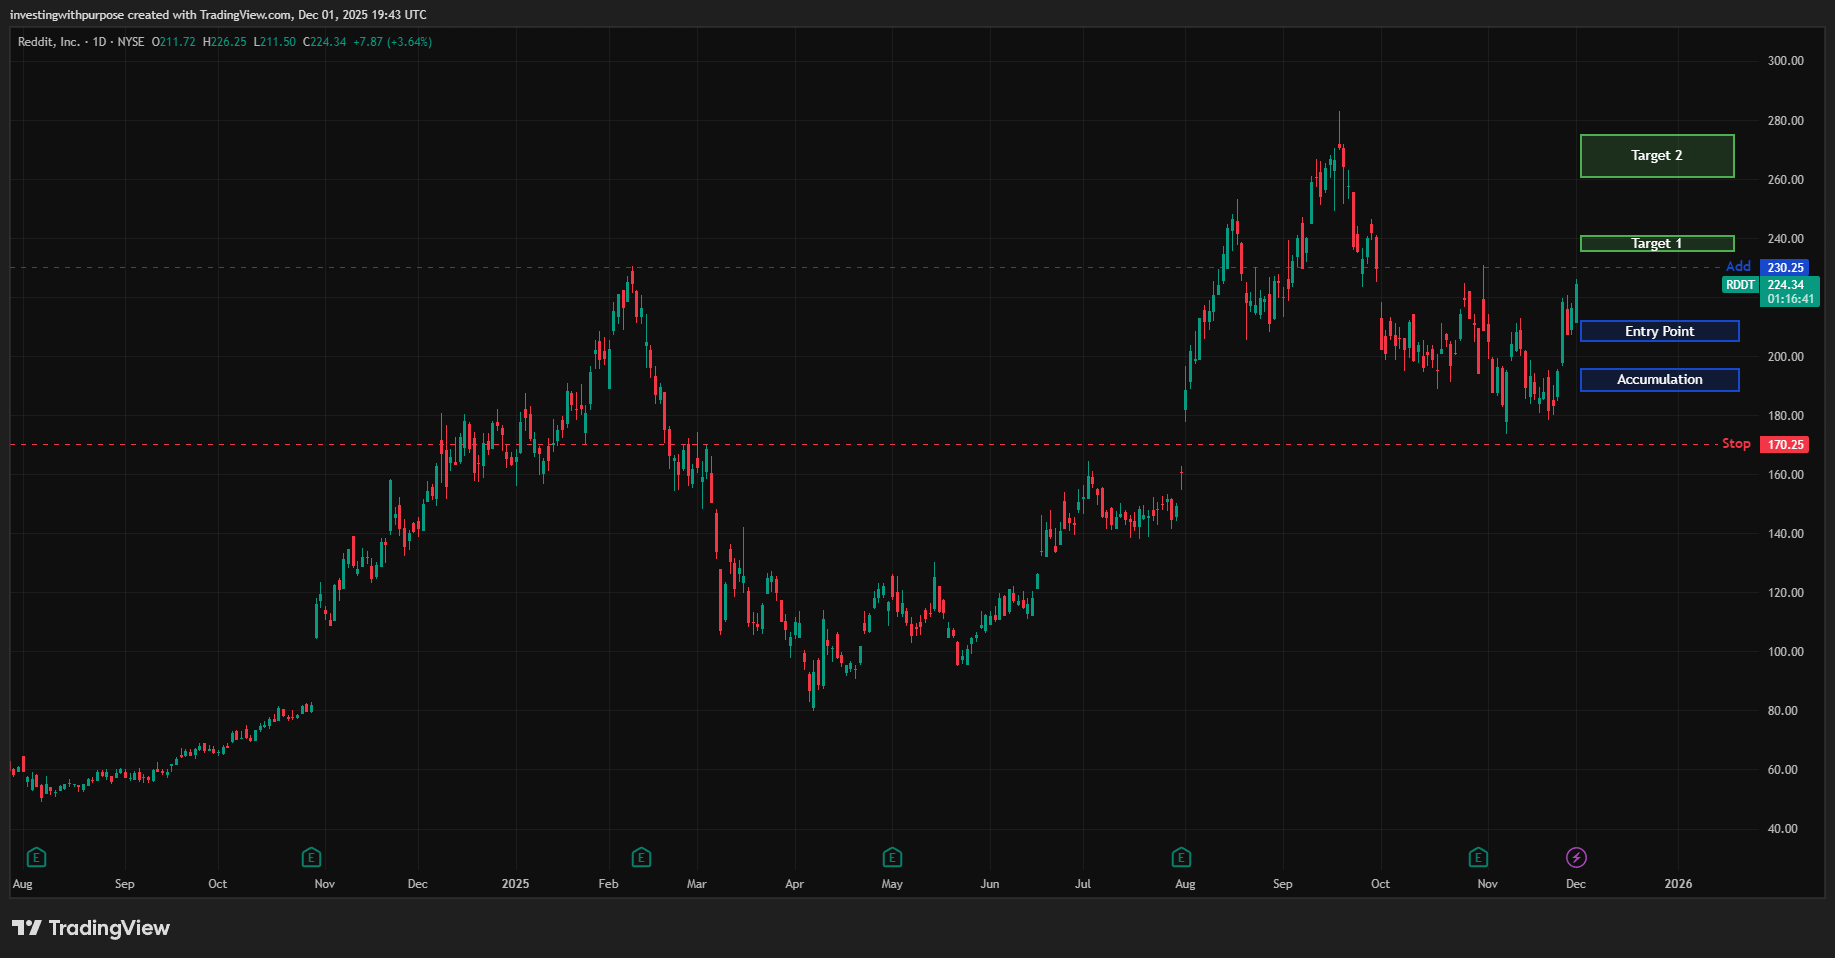Select the red 'Stop' text label
The image size is (1835, 958).
click(1736, 443)
